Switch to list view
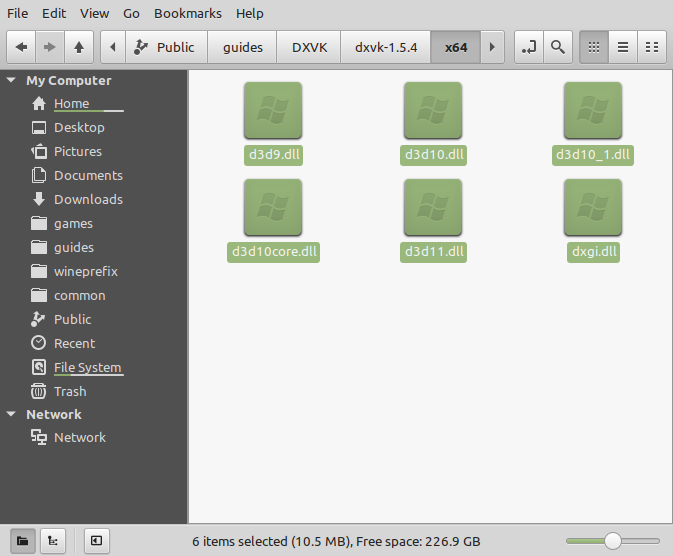 [x=623, y=47]
